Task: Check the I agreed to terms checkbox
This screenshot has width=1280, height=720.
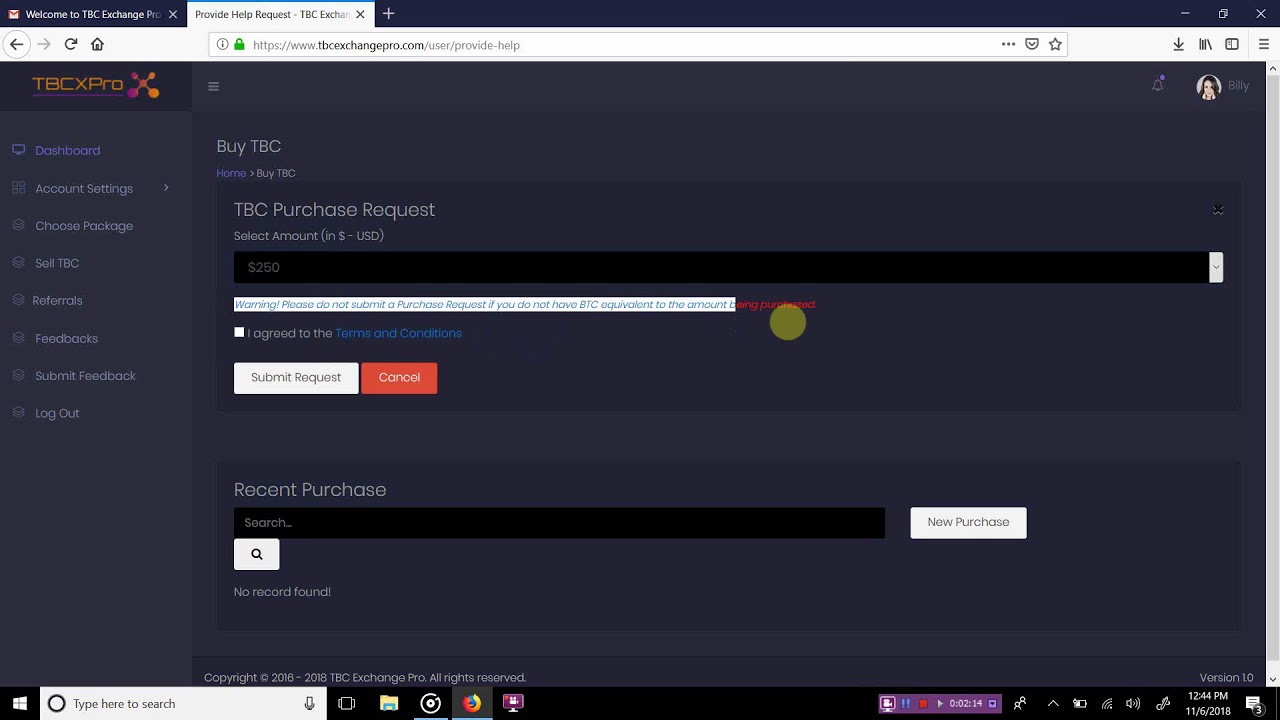Action: pos(239,332)
